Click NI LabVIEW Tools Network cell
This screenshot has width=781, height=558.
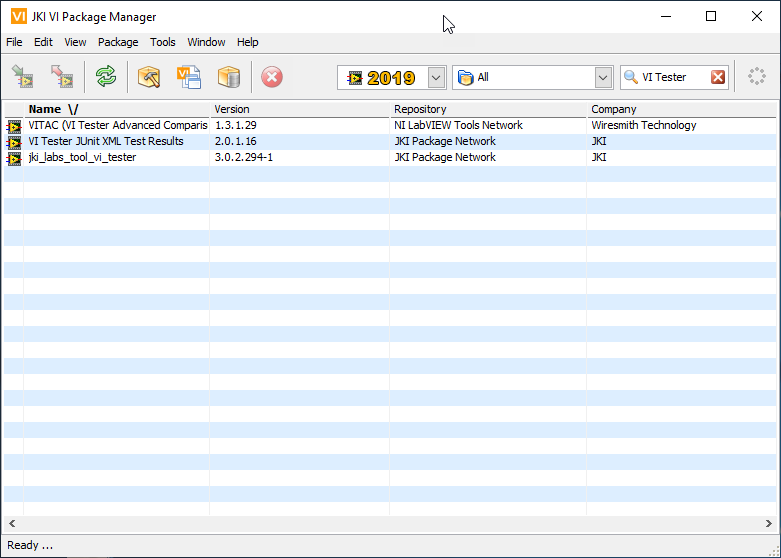pyautogui.click(x=458, y=125)
